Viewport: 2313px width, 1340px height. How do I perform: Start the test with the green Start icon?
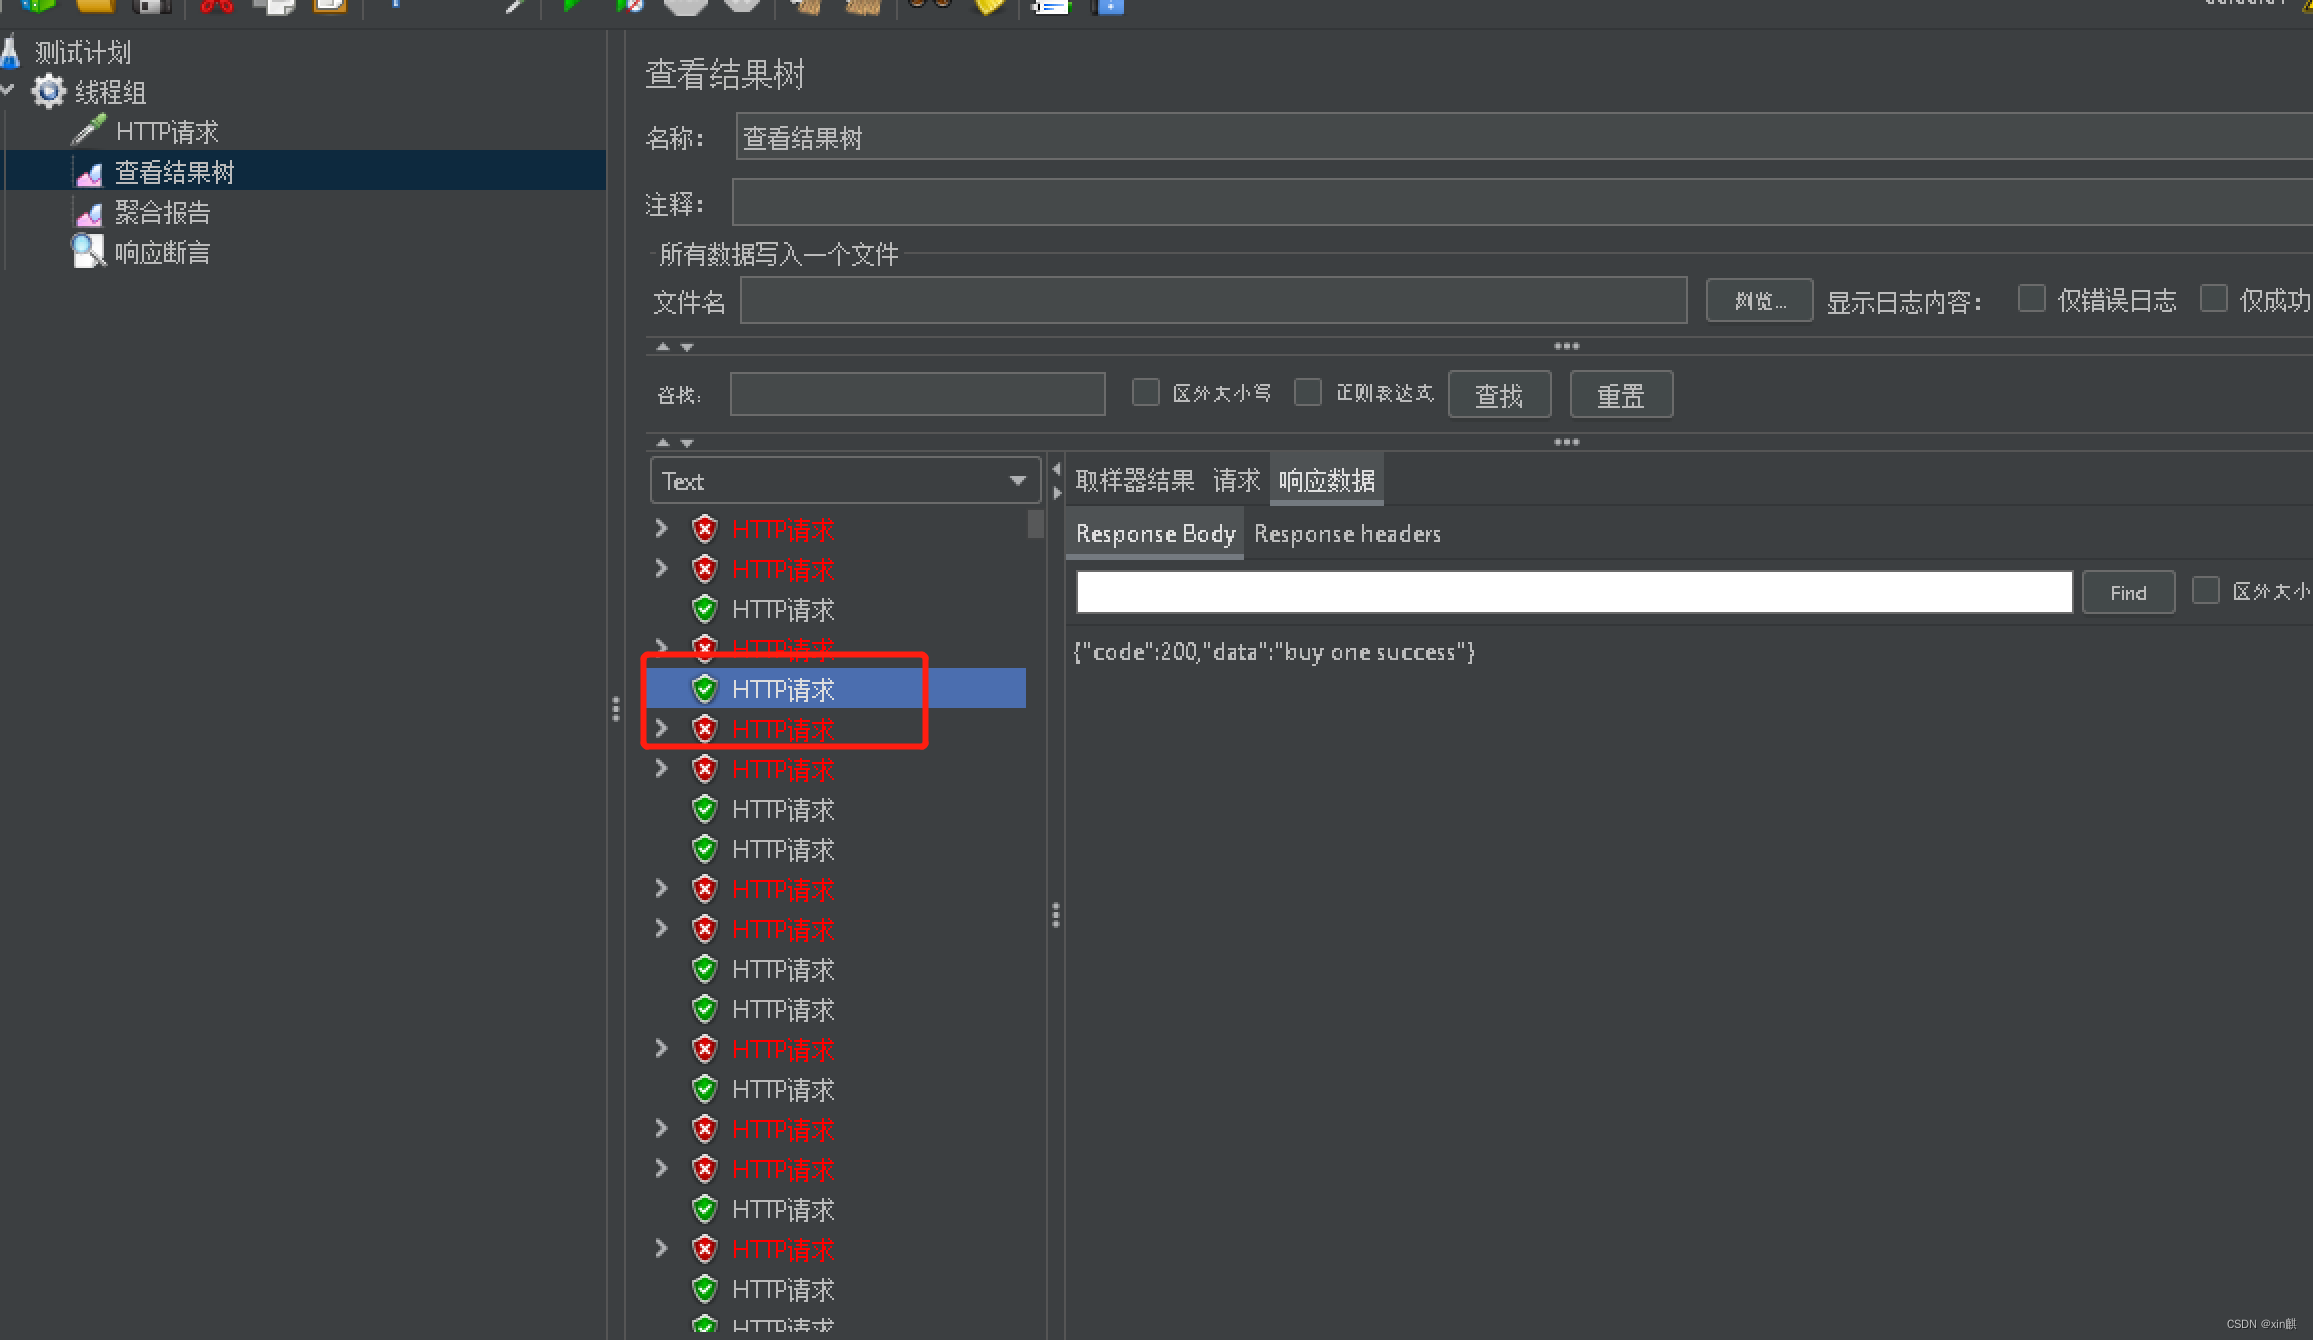coord(570,6)
